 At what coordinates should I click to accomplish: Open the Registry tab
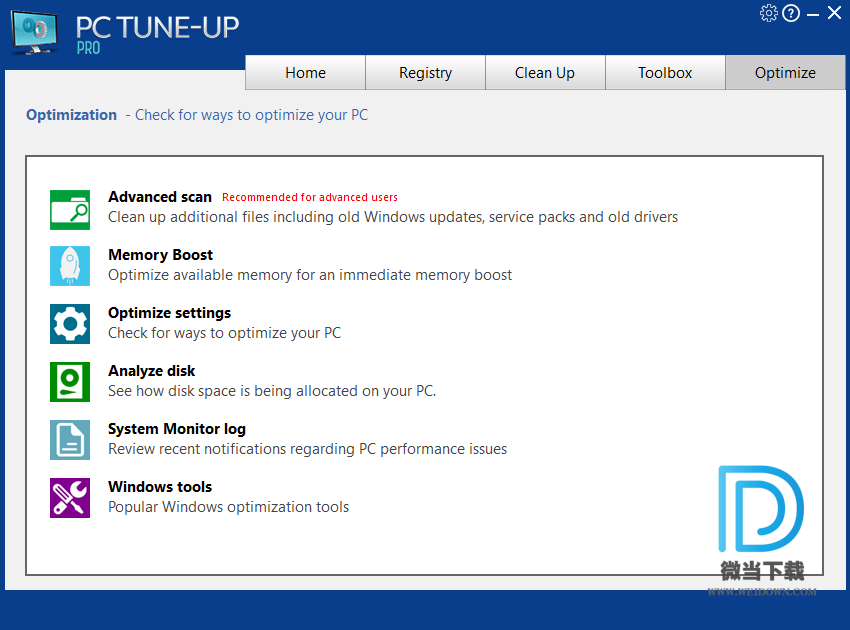pyautogui.click(x=426, y=73)
